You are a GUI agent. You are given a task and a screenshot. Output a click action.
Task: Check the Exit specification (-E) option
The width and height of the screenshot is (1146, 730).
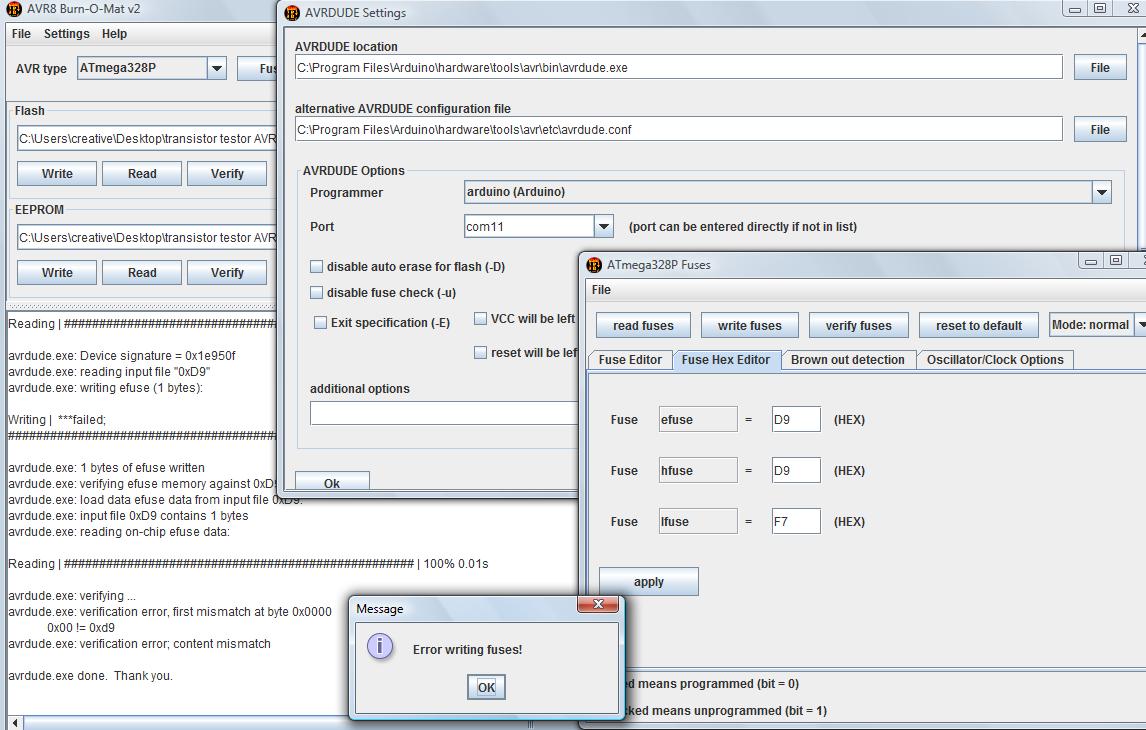[320, 322]
